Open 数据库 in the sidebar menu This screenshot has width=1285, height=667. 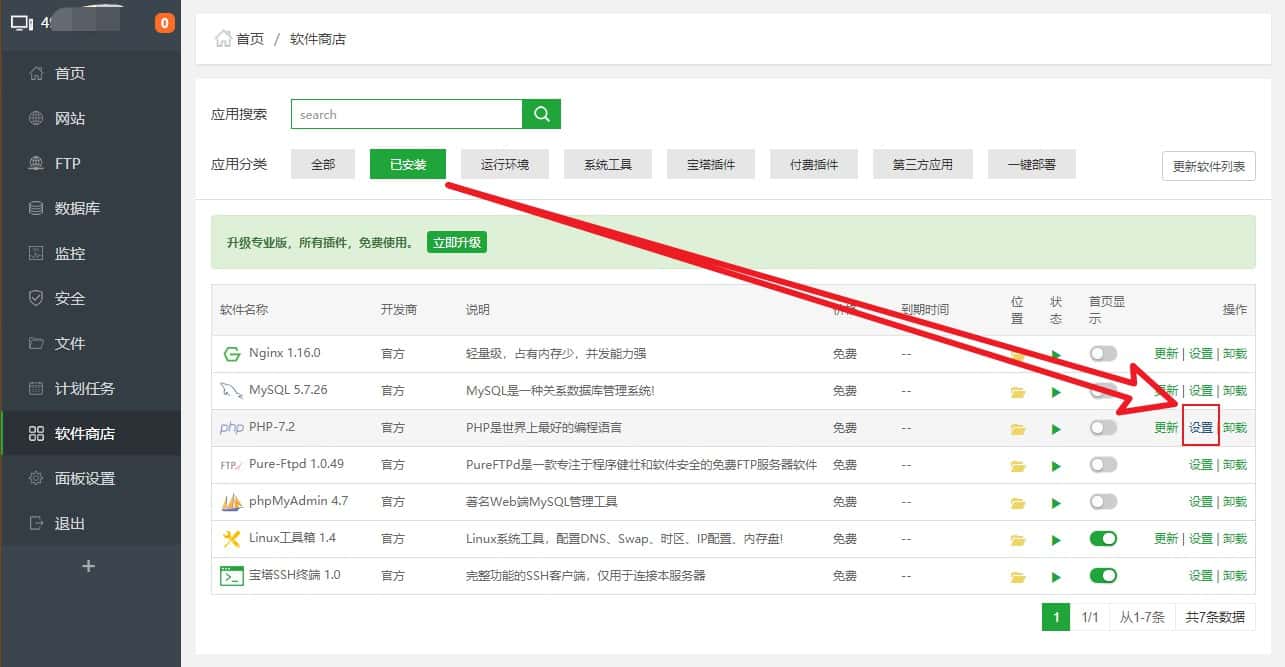click(77, 208)
